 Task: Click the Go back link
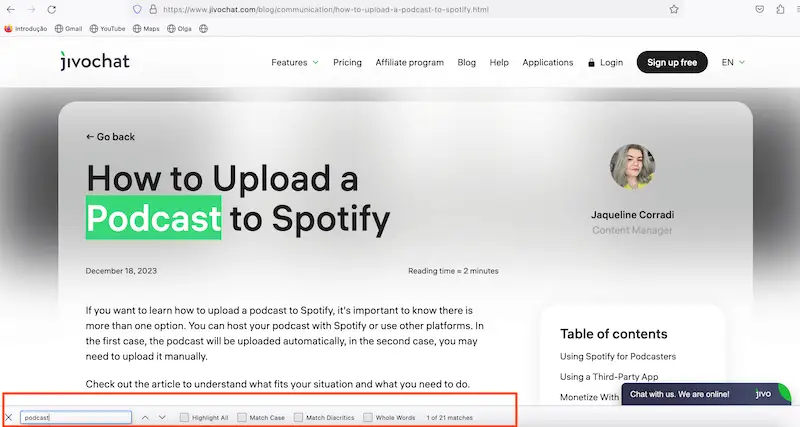pyautogui.click(x=110, y=137)
